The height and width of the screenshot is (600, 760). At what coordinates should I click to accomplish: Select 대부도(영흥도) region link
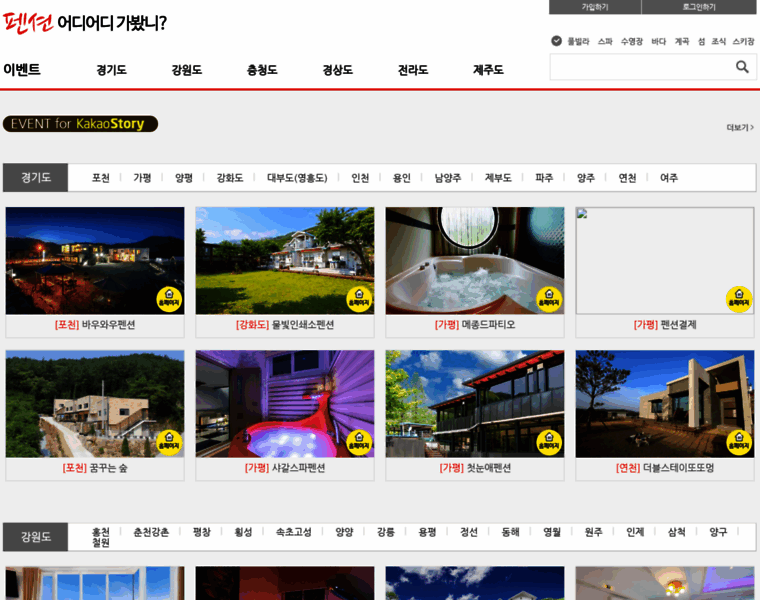tap(297, 178)
